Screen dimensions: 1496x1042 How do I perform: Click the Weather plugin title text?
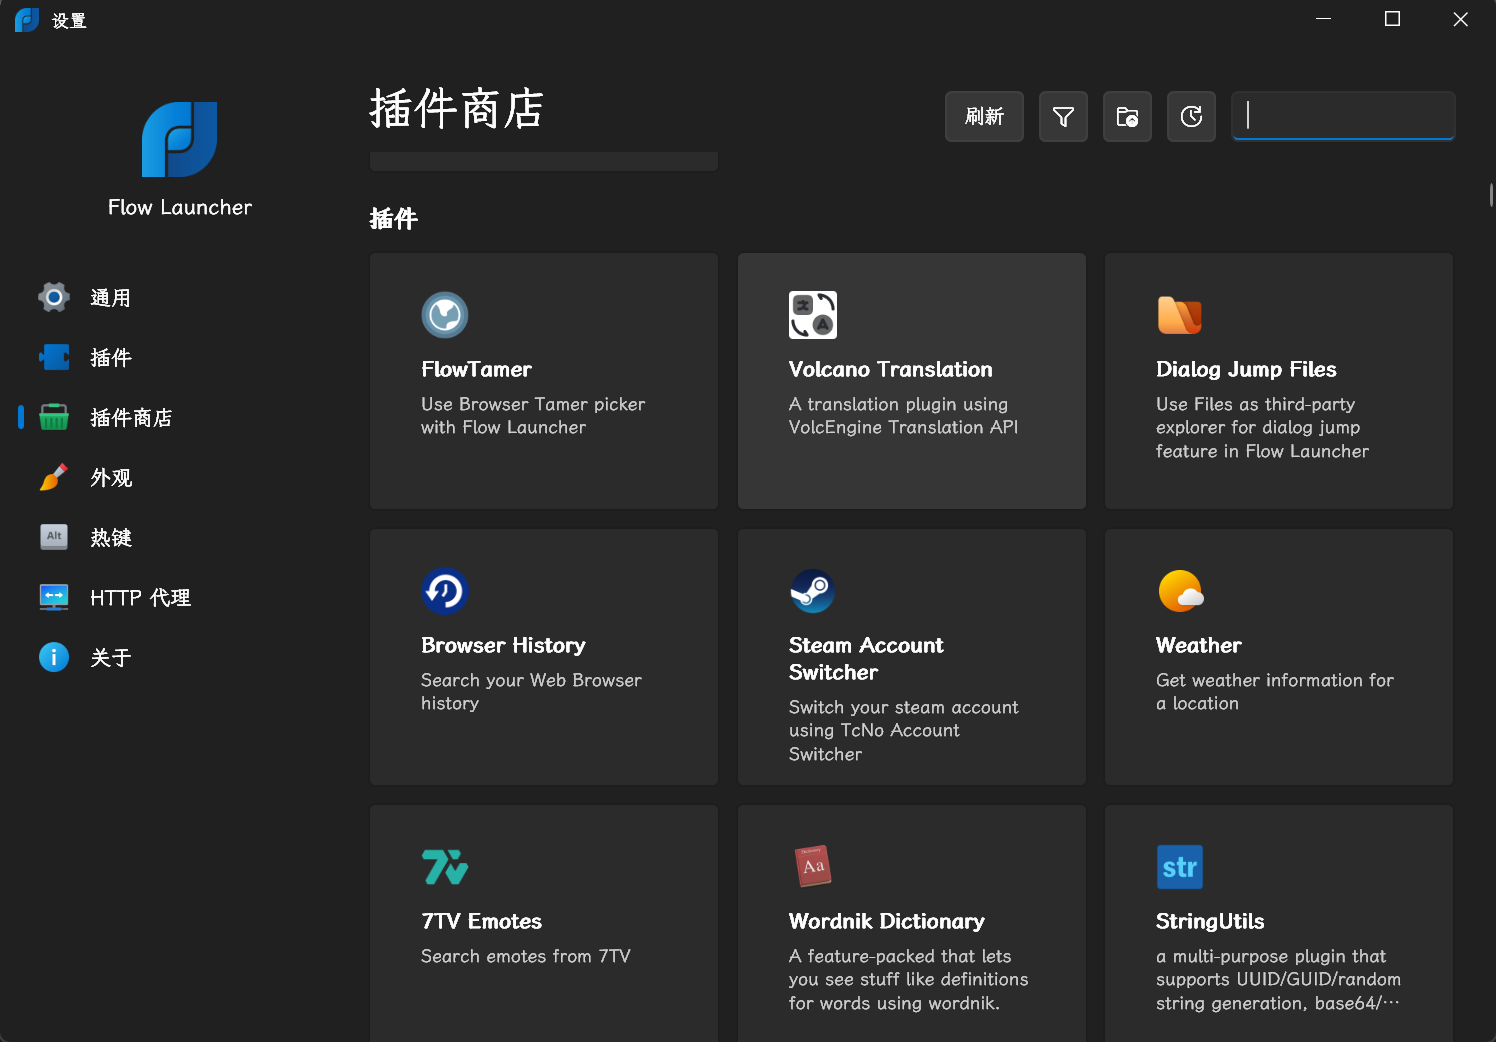pyautogui.click(x=1198, y=645)
